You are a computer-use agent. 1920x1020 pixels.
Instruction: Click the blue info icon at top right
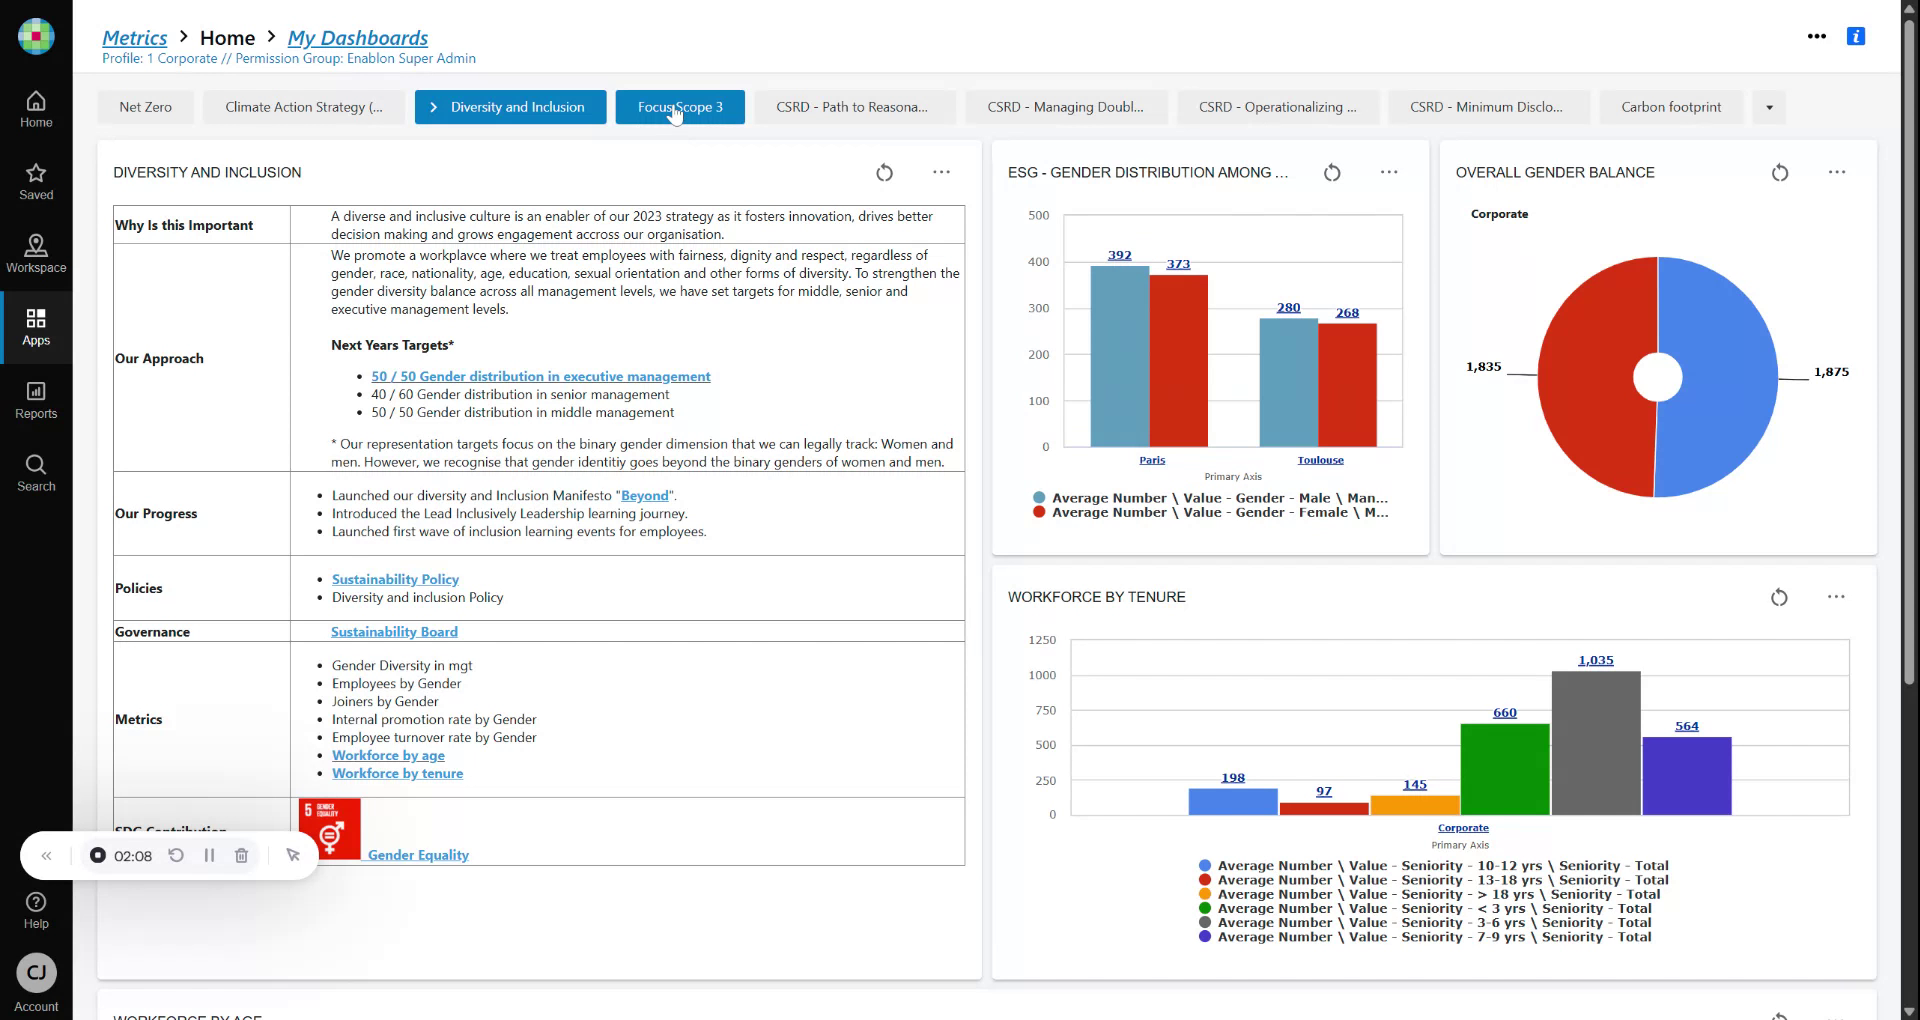tap(1856, 36)
